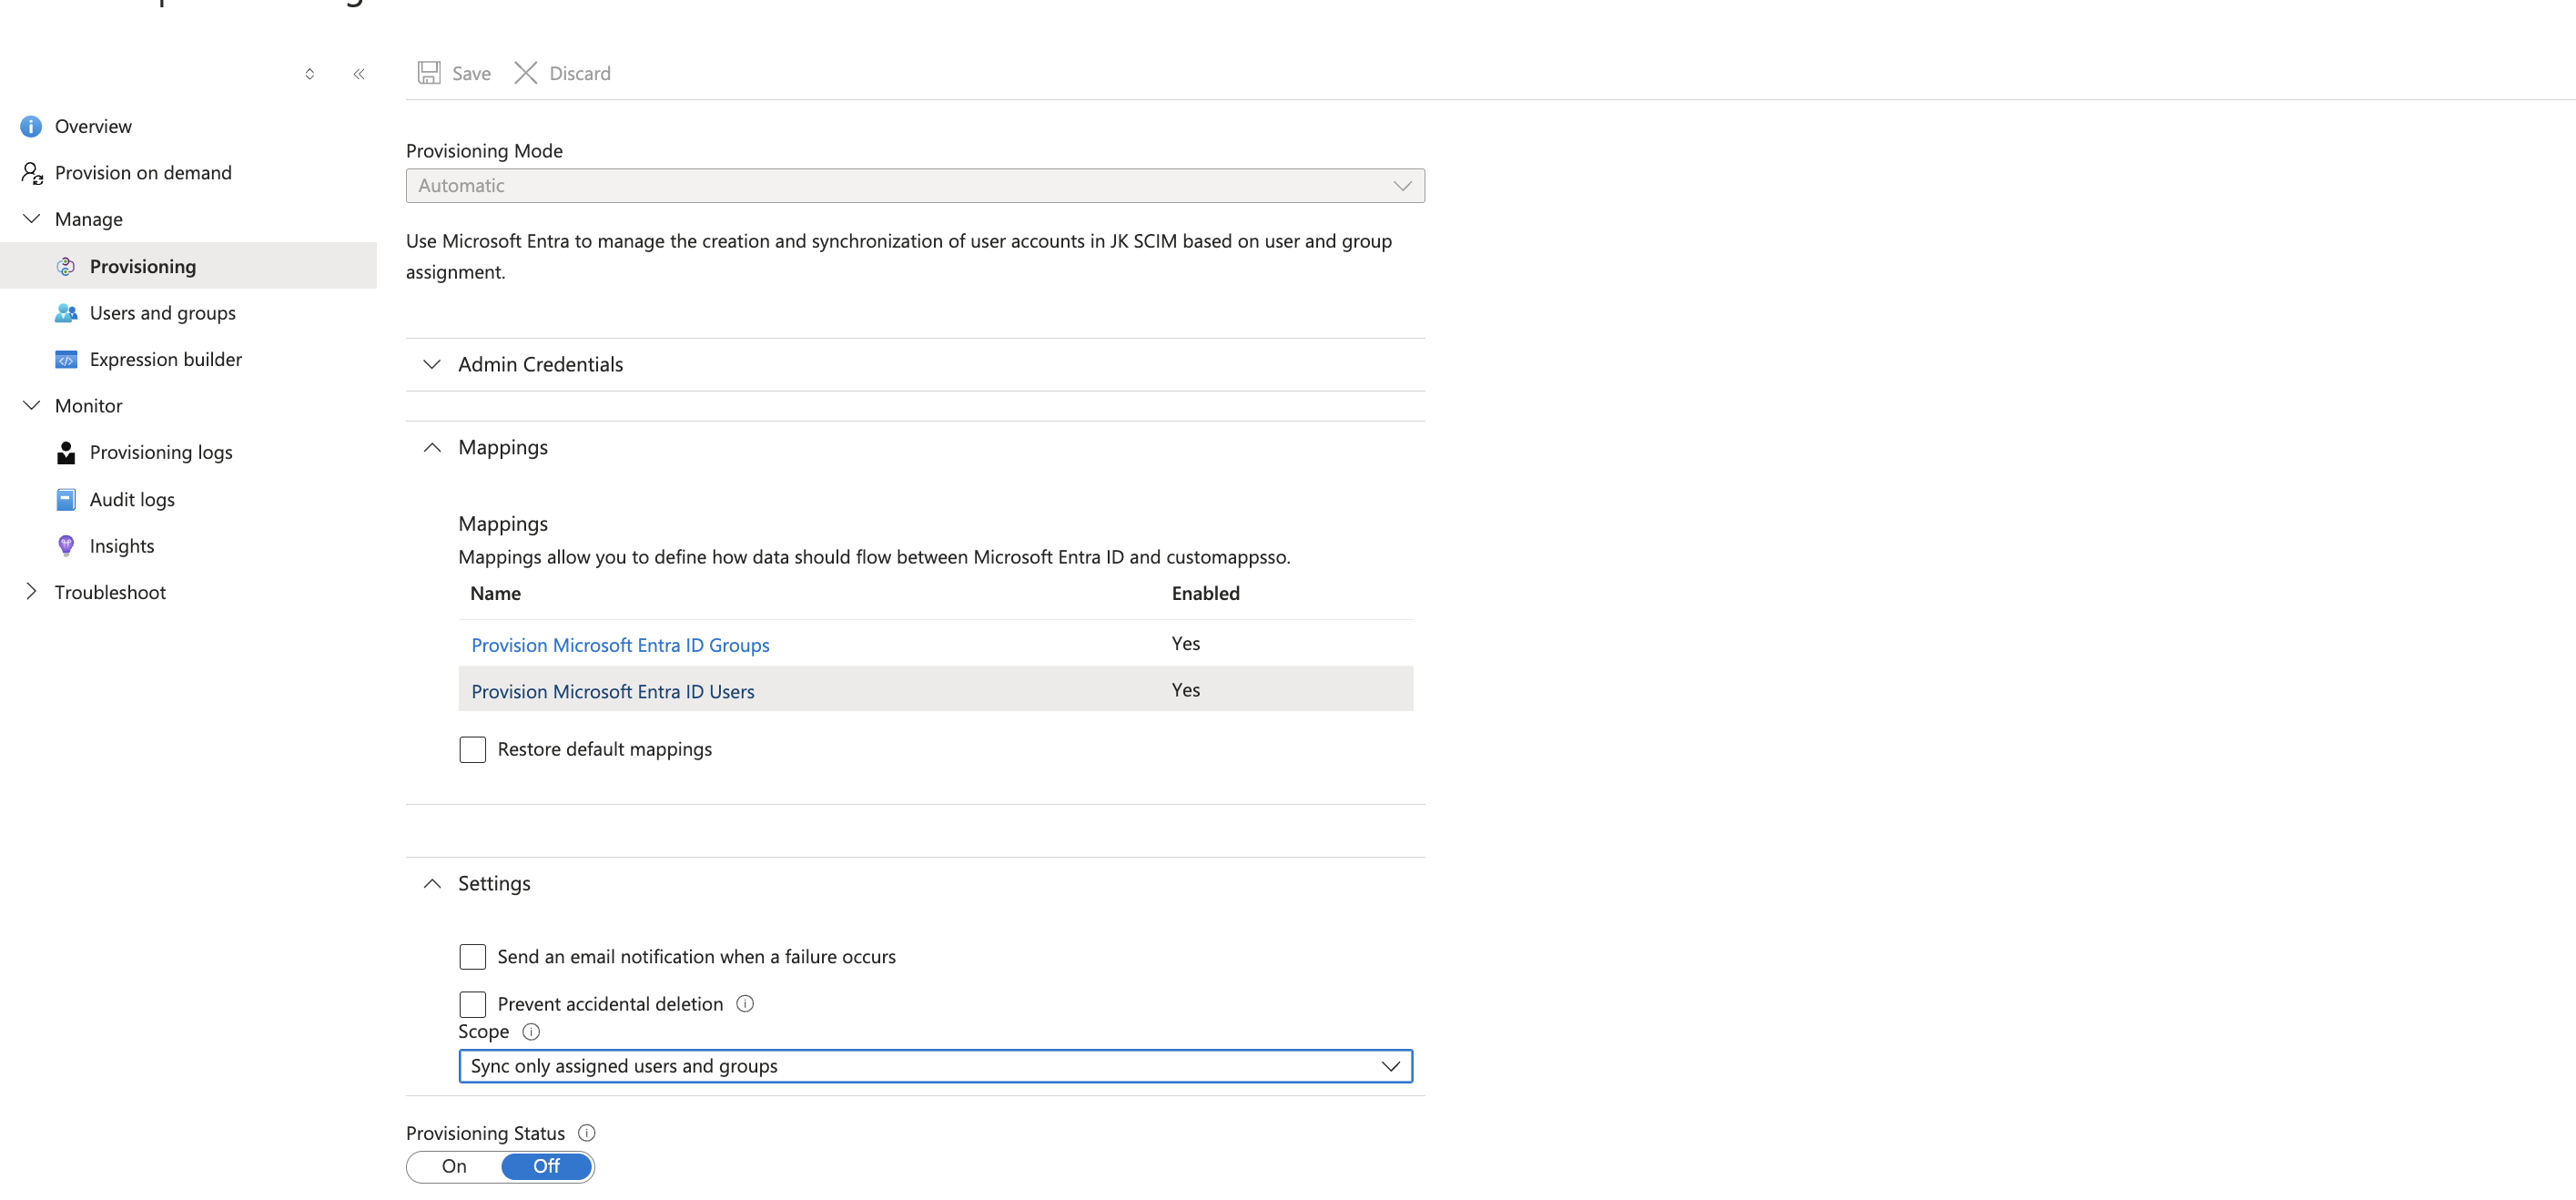Click the Users and groups icon
This screenshot has width=2576, height=1200.
click(x=66, y=313)
